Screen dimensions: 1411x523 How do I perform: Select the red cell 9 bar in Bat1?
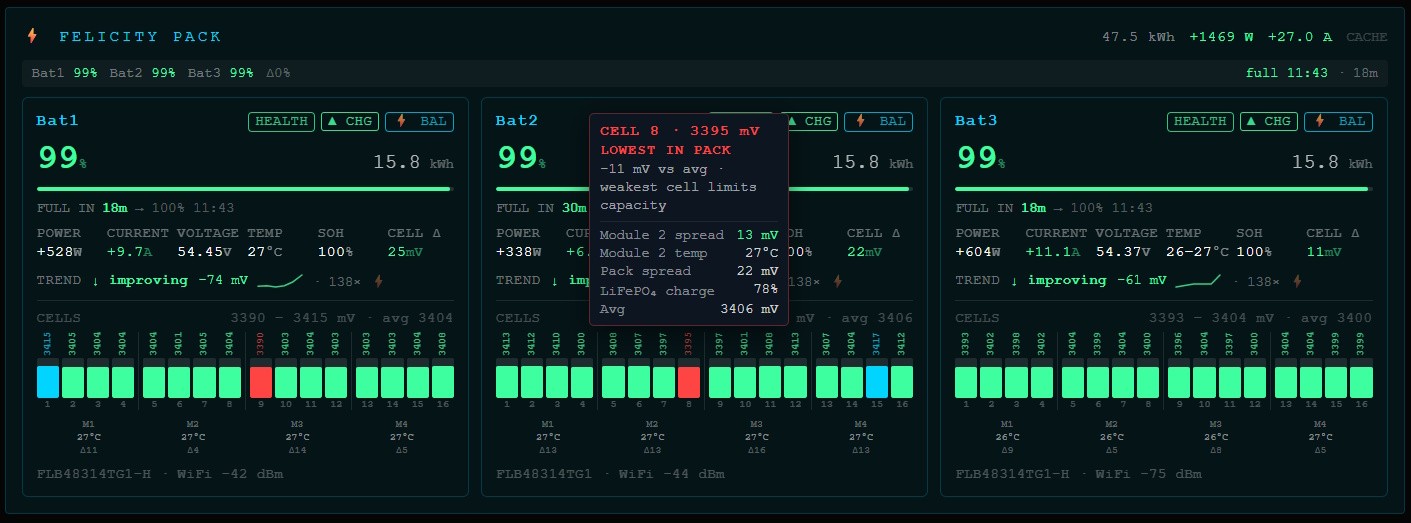(x=261, y=382)
